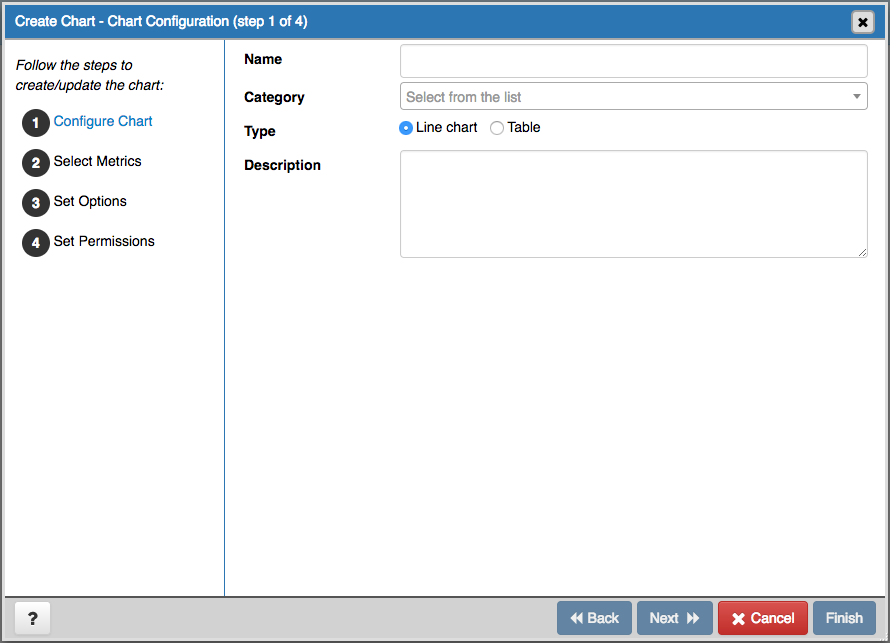Click the Type field label
The height and width of the screenshot is (643, 890).
coord(259,131)
